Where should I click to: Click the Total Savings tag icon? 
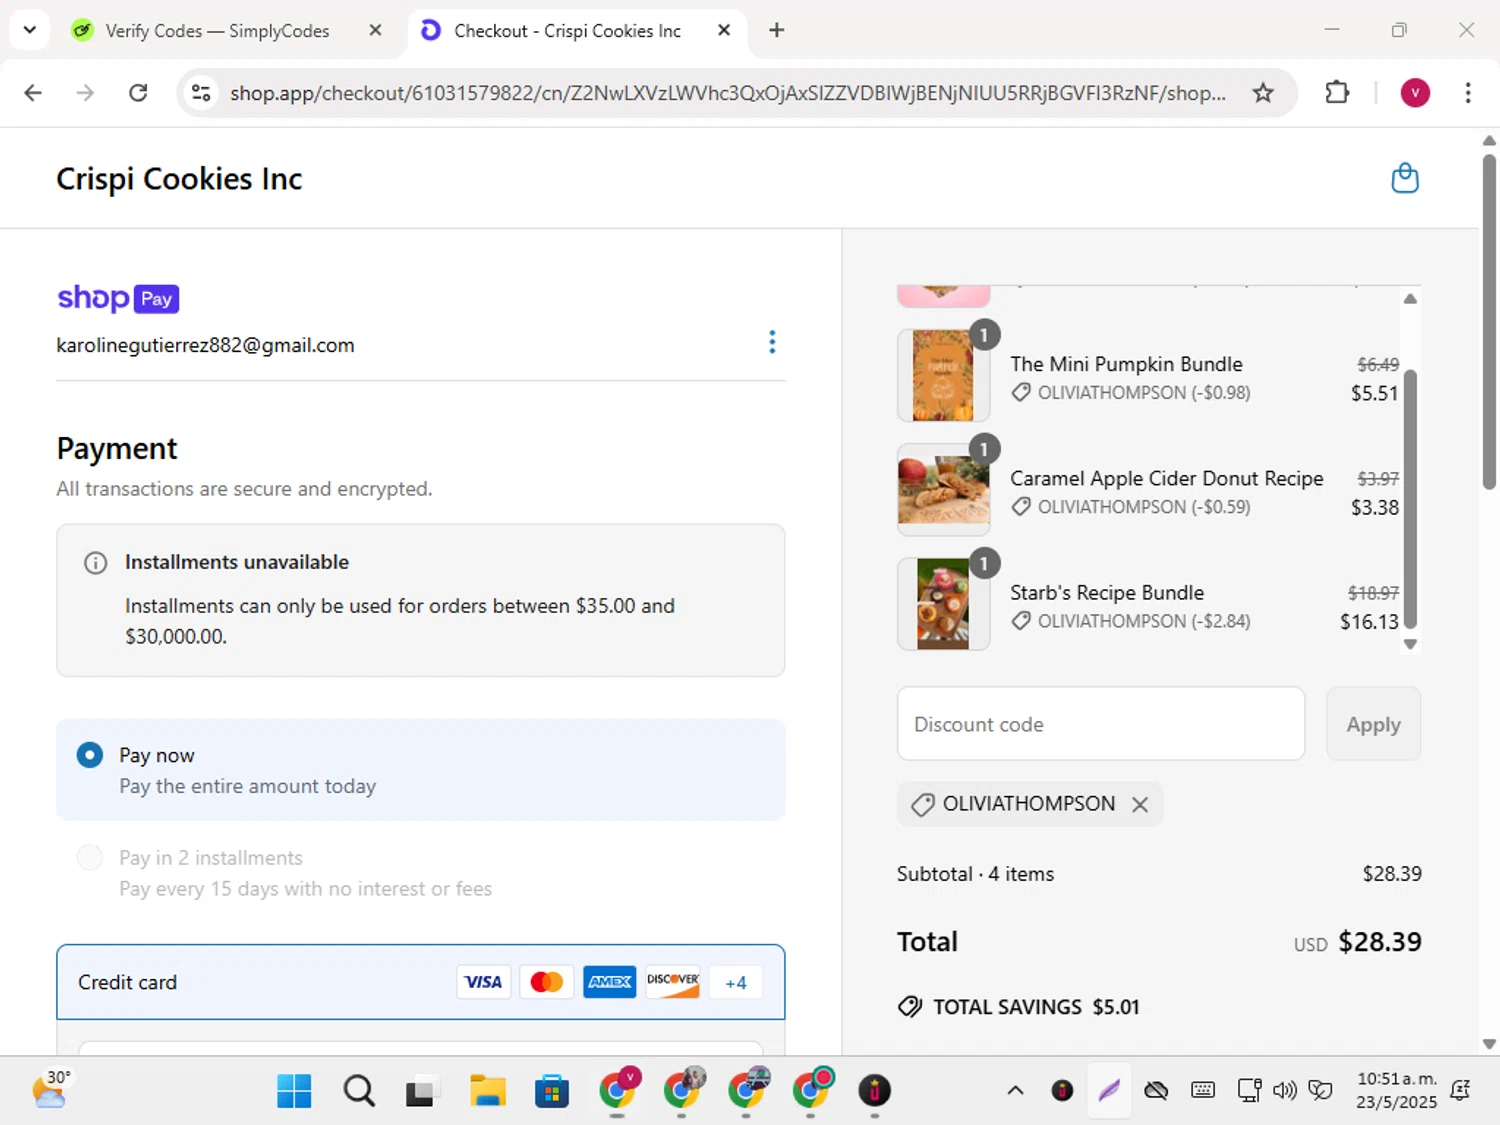coord(910,1007)
